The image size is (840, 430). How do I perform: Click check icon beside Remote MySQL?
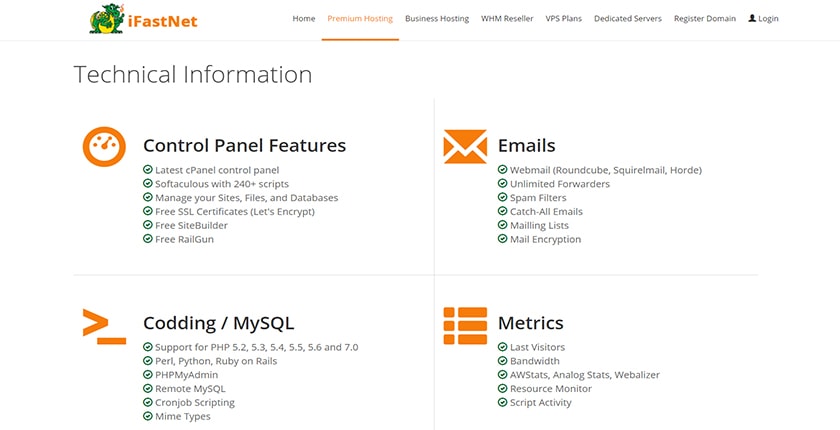148,389
